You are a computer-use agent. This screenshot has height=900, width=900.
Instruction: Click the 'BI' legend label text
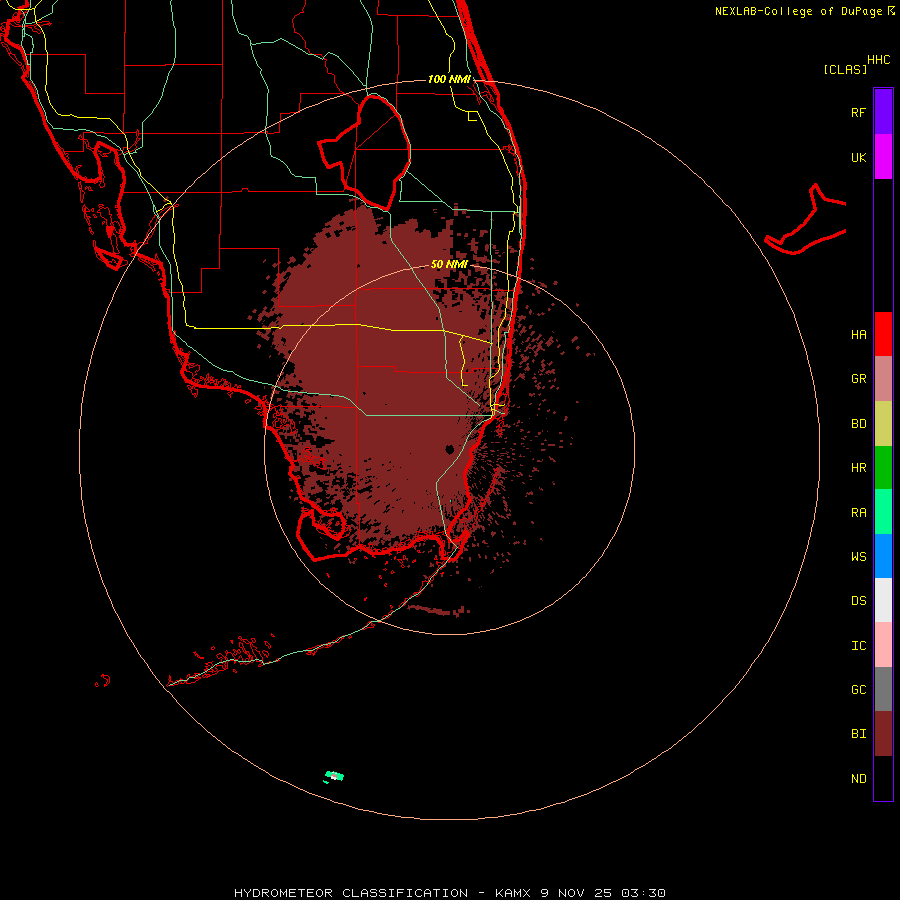coord(858,734)
